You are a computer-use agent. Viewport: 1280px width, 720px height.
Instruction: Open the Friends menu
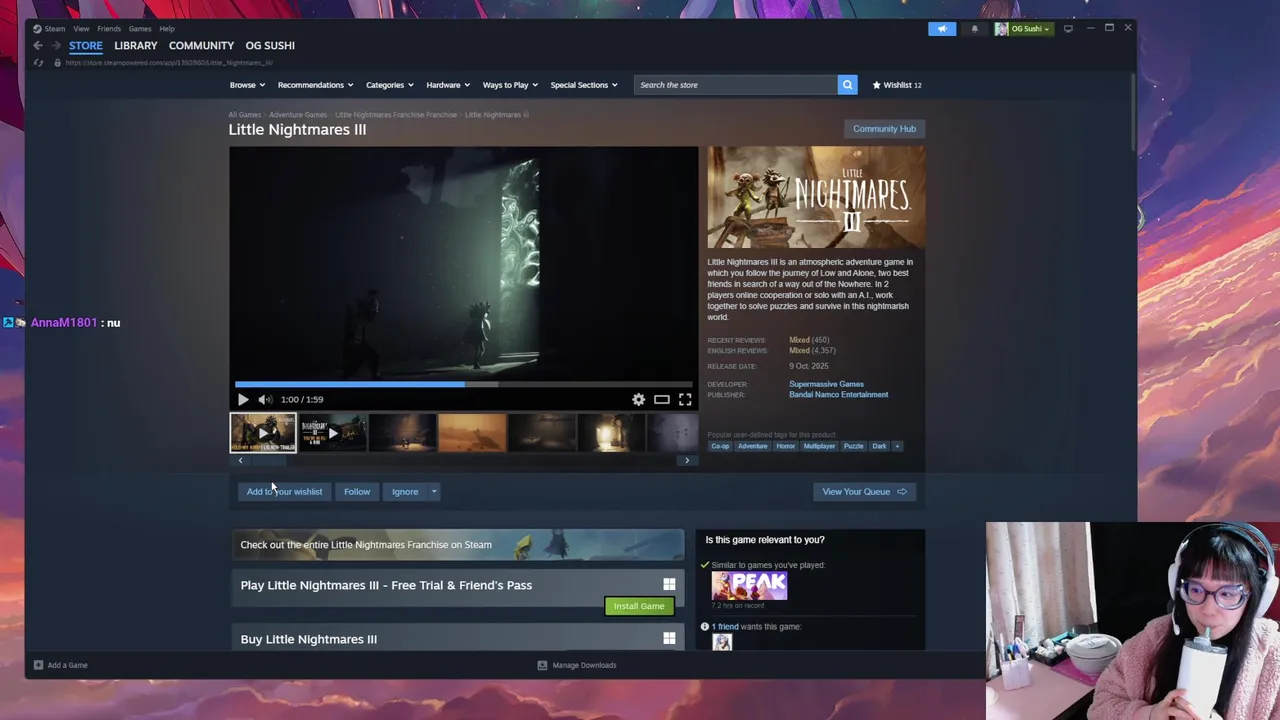[109, 28]
